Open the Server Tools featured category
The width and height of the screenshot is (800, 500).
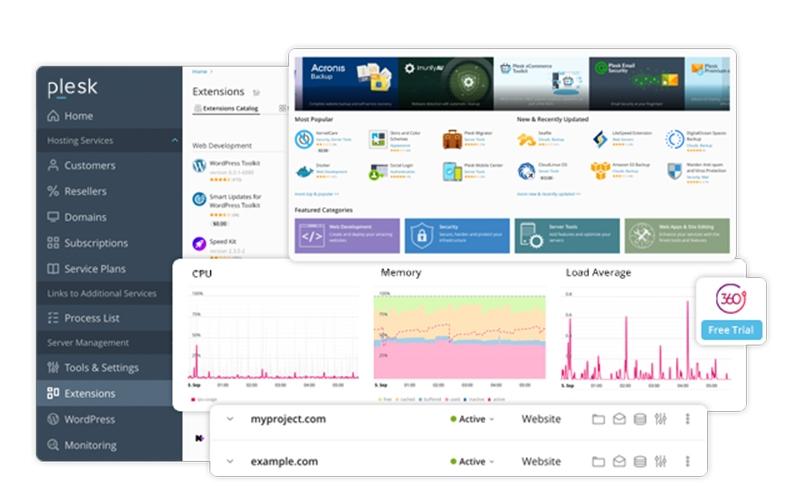[567, 236]
